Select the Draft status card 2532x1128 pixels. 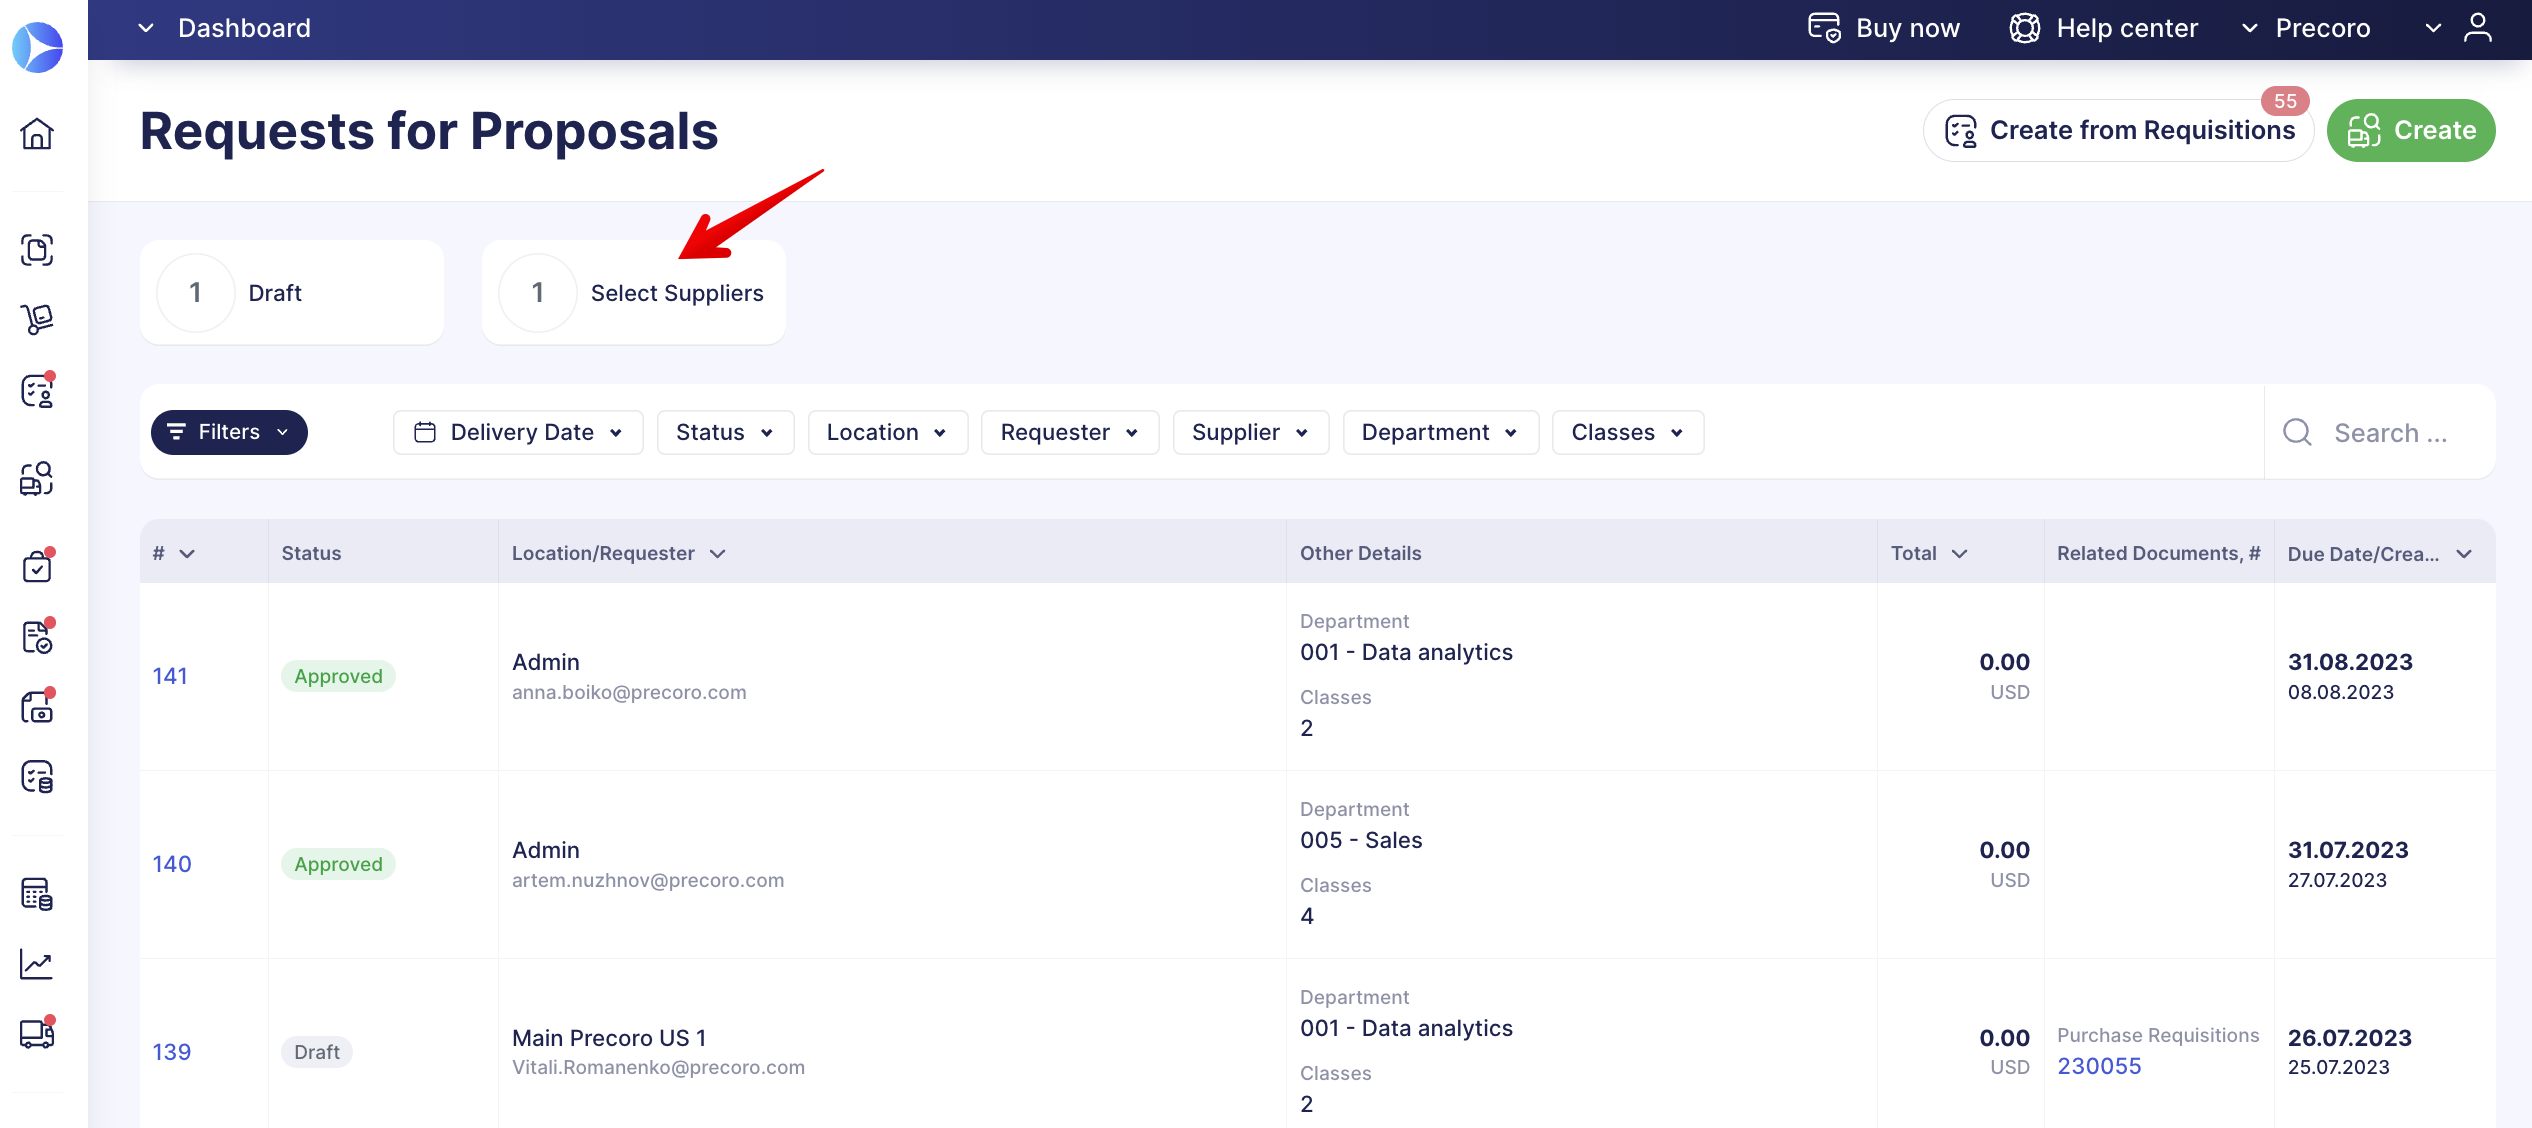click(x=292, y=292)
